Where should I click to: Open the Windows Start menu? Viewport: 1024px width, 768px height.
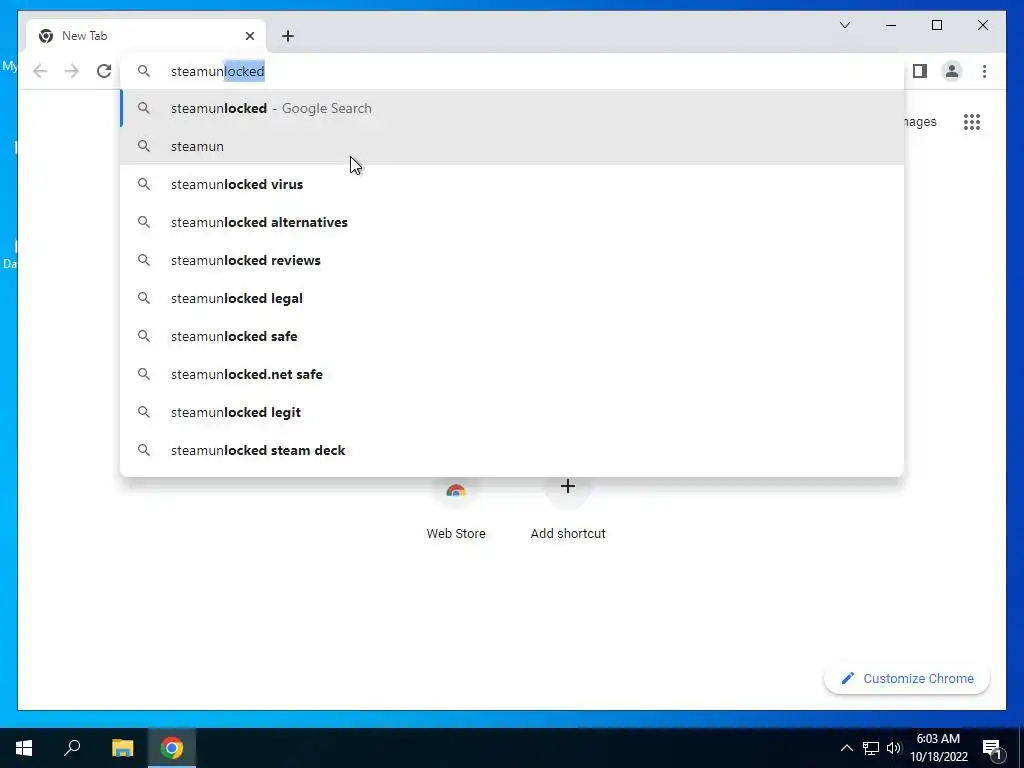coord(24,748)
